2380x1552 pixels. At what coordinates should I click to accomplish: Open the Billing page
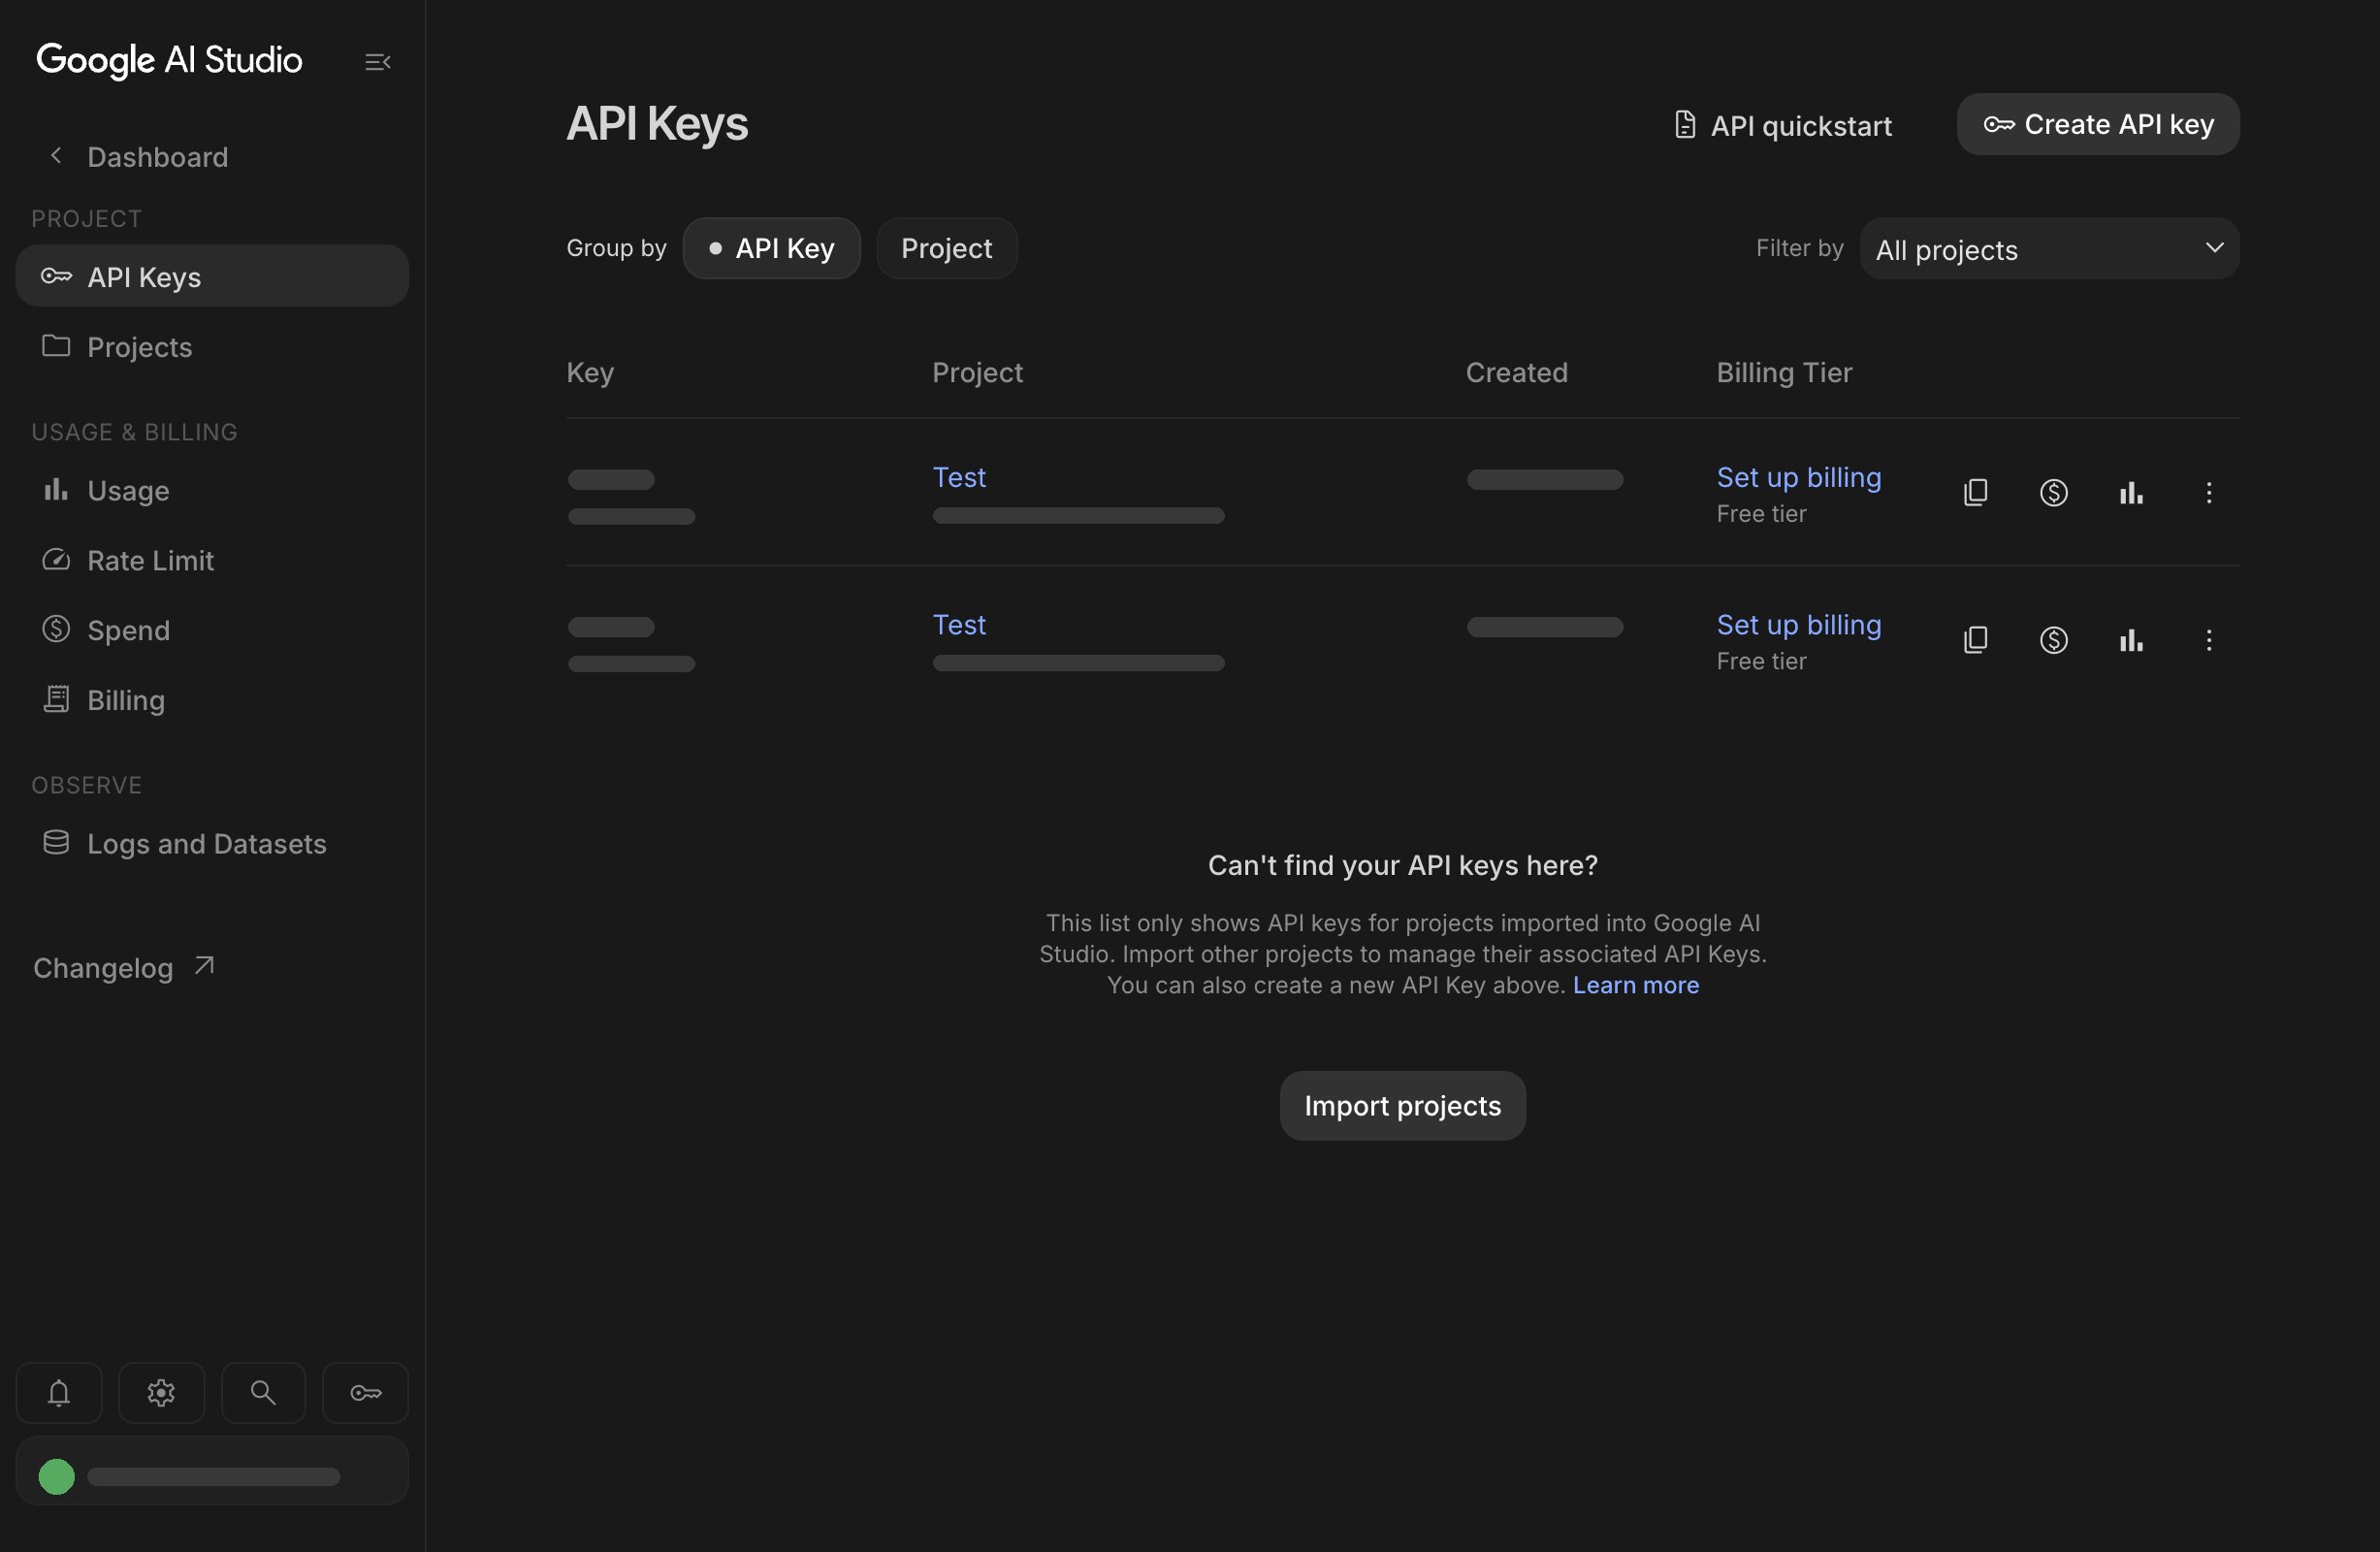pyautogui.click(x=212, y=700)
